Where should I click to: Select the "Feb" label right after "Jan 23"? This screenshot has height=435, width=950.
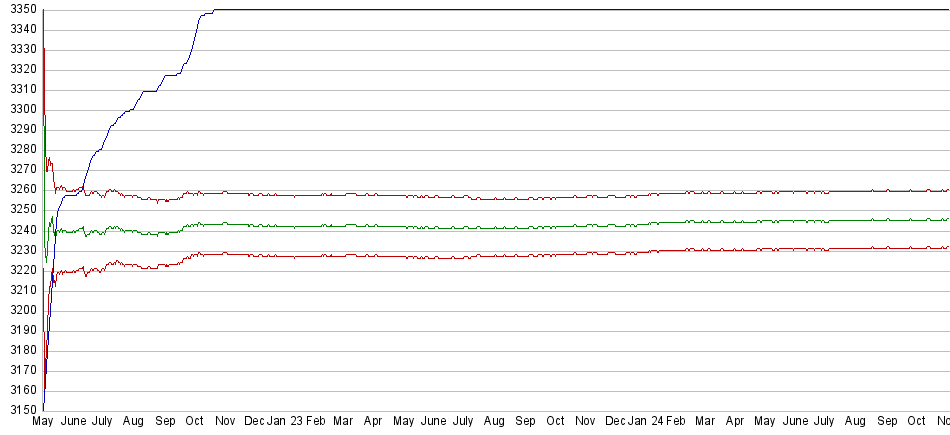point(313,422)
